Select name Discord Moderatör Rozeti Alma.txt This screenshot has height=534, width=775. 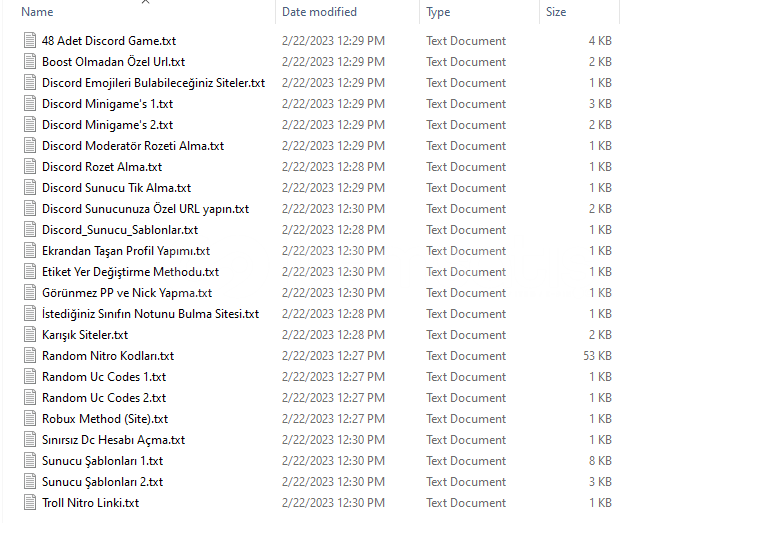coord(133,146)
